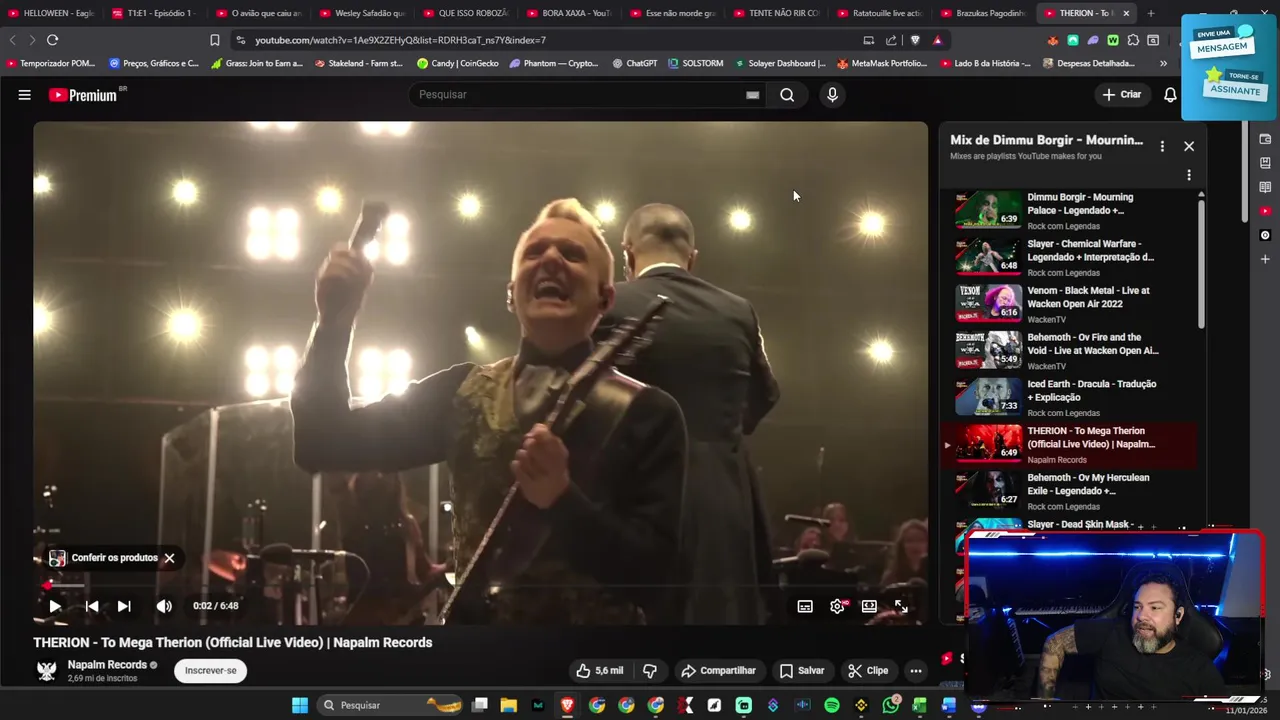Toggle subtitles on the video player
Viewport: 1280px width, 720px height.
[x=805, y=606]
